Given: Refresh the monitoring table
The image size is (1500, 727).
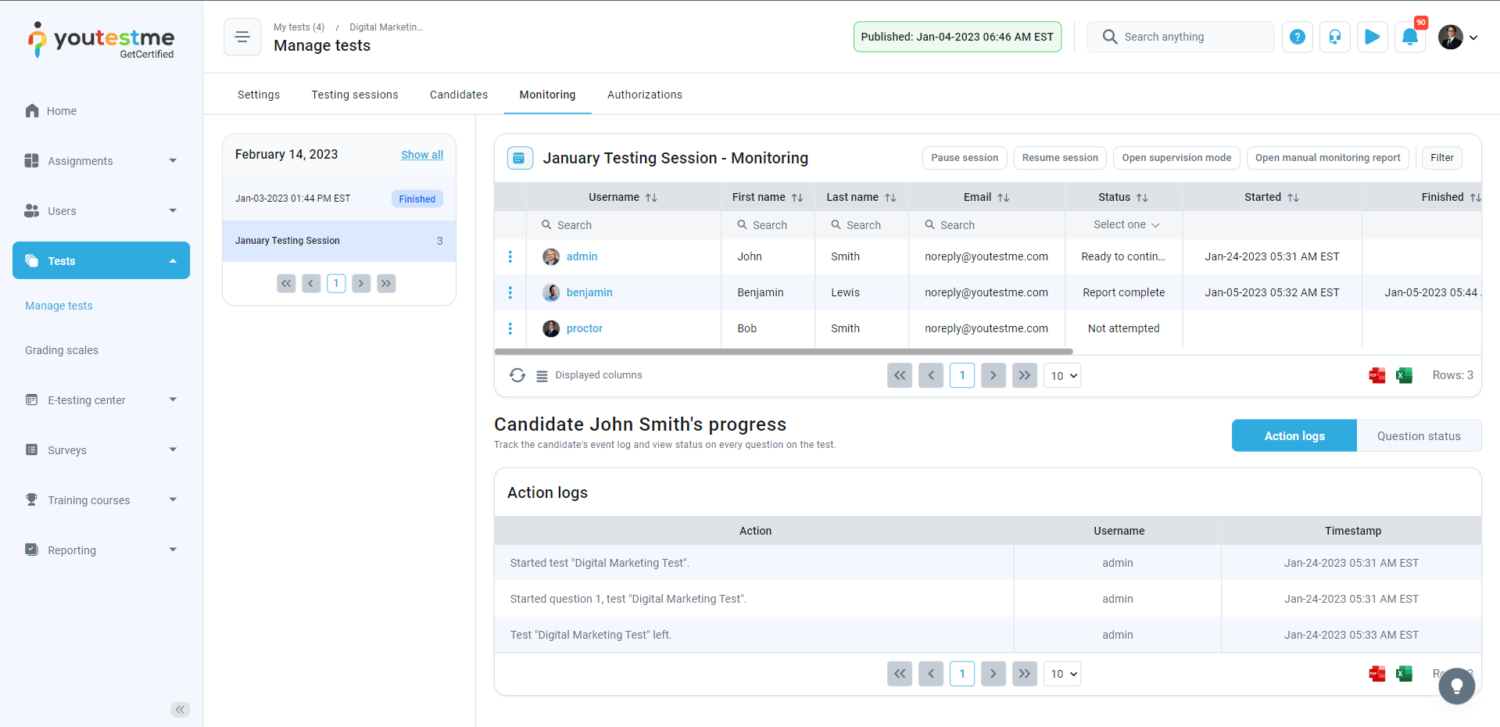Looking at the screenshot, I should 517,375.
